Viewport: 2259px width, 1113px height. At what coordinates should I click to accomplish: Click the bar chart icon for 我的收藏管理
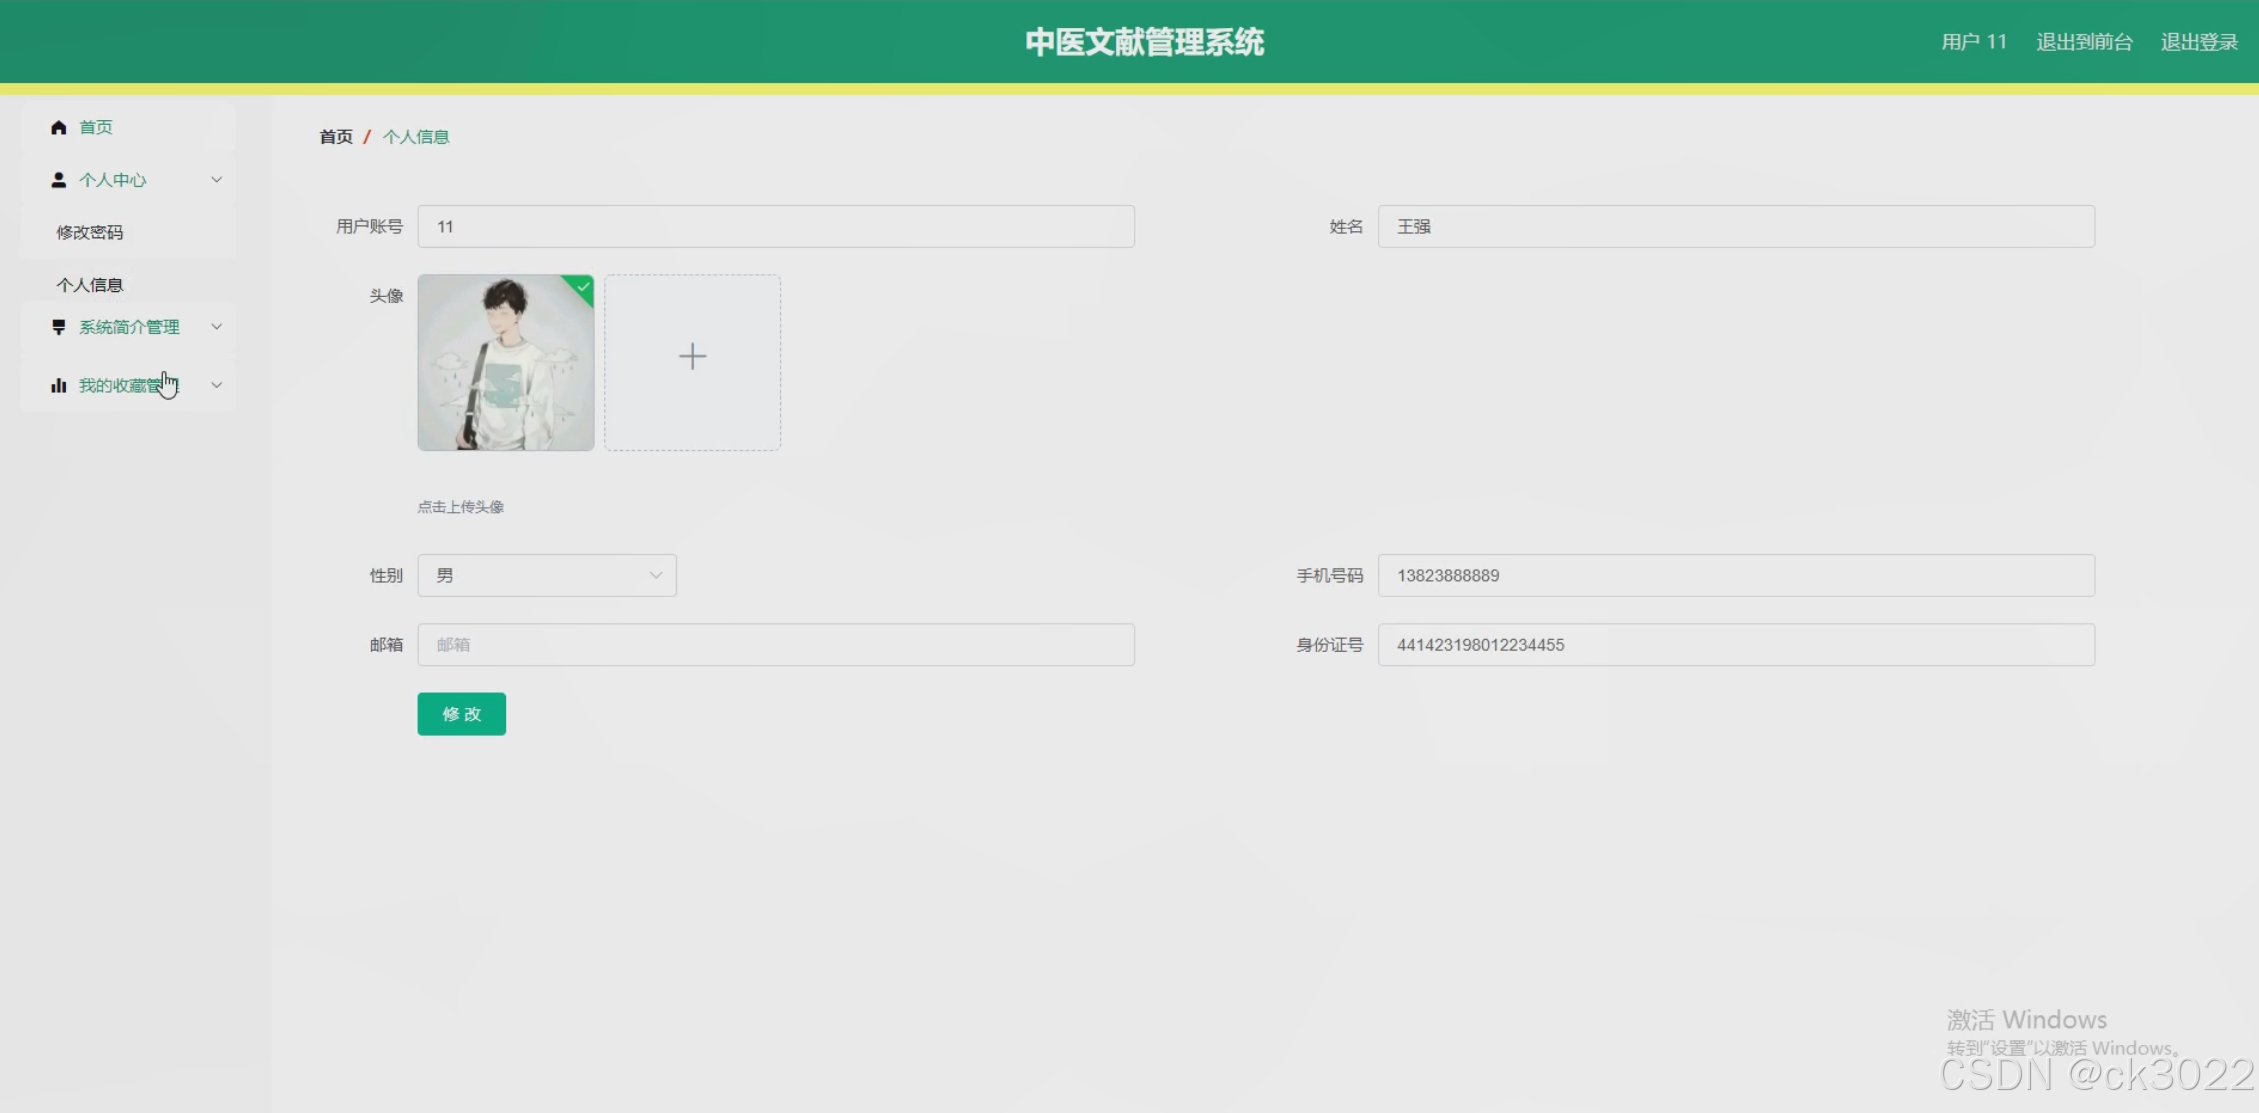tap(59, 385)
